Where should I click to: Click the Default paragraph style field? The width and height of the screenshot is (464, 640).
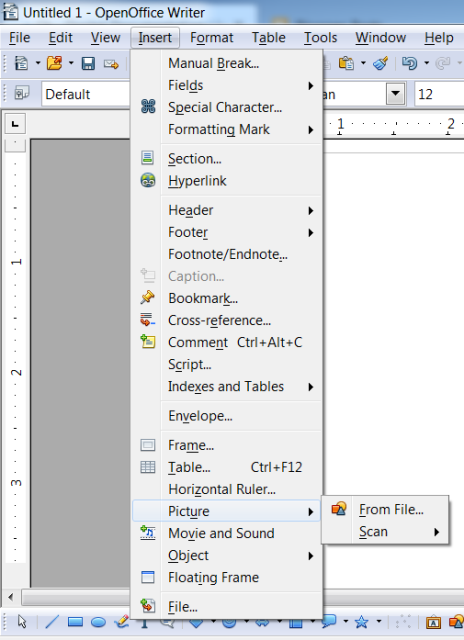tap(87, 94)
